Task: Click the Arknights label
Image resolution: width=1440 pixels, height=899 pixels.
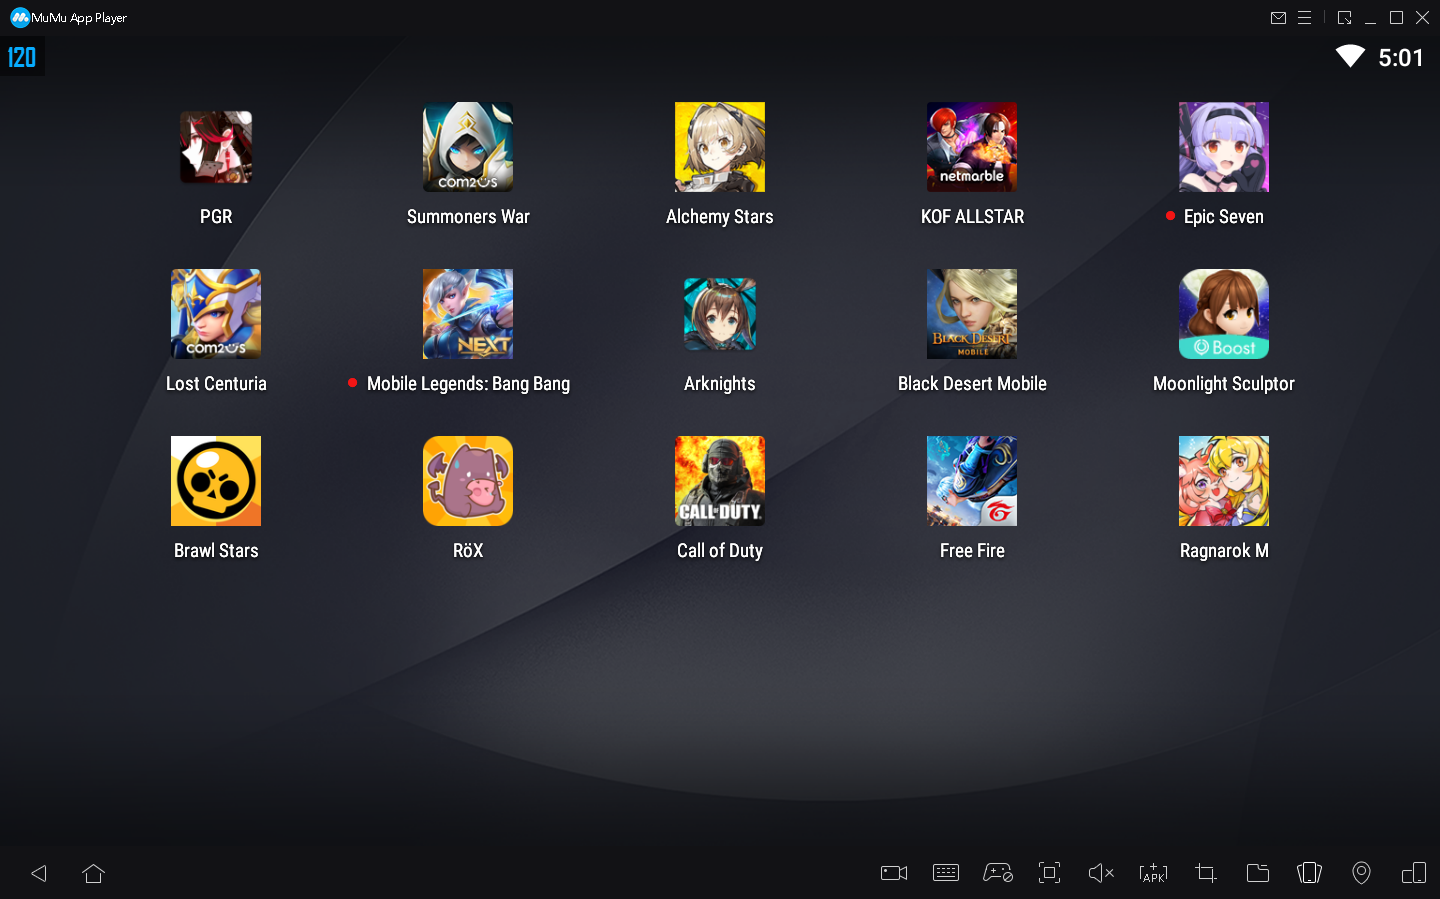Action: [x=720, y=384]
